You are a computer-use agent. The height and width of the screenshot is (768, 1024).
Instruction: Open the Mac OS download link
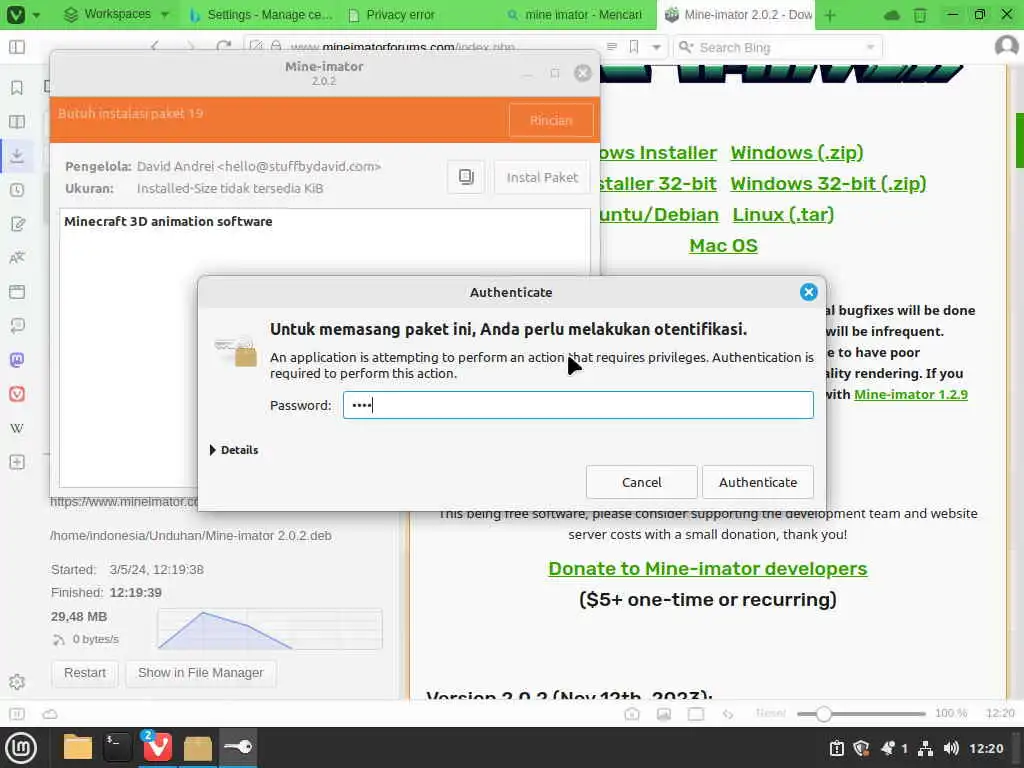[x=724, y=246]
